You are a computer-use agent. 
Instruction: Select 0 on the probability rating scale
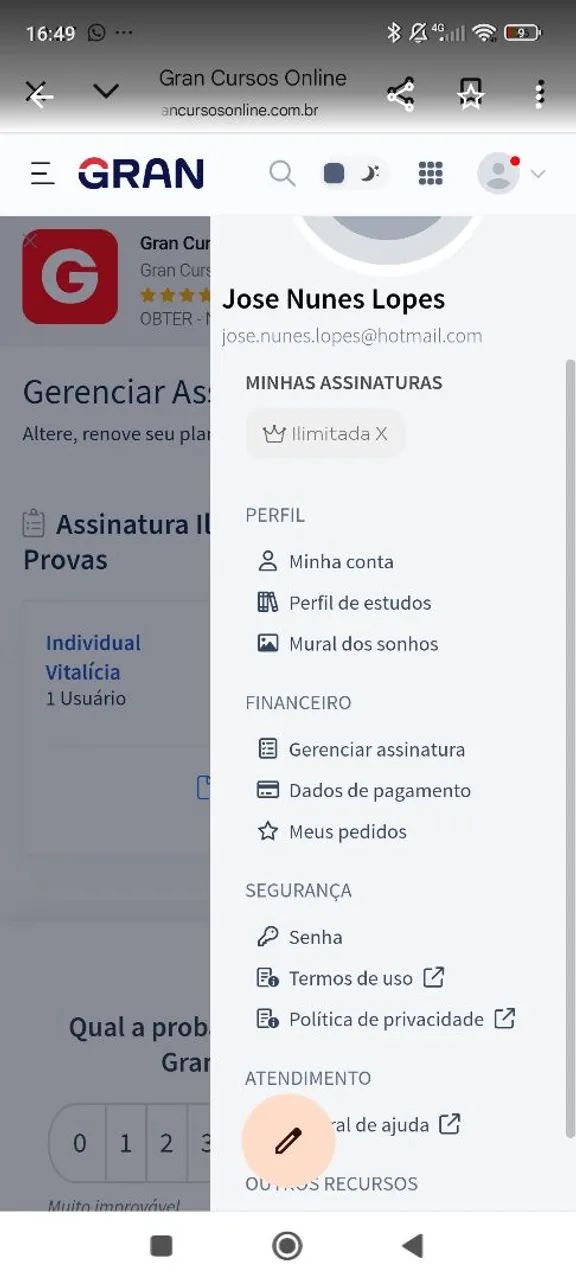(x=78, y=1143)
